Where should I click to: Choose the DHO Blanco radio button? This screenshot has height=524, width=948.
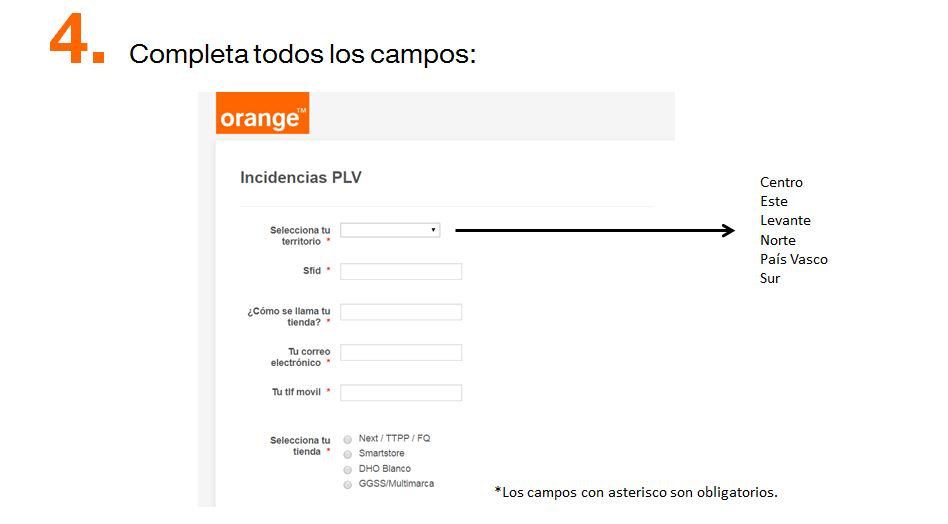point(348,470)
